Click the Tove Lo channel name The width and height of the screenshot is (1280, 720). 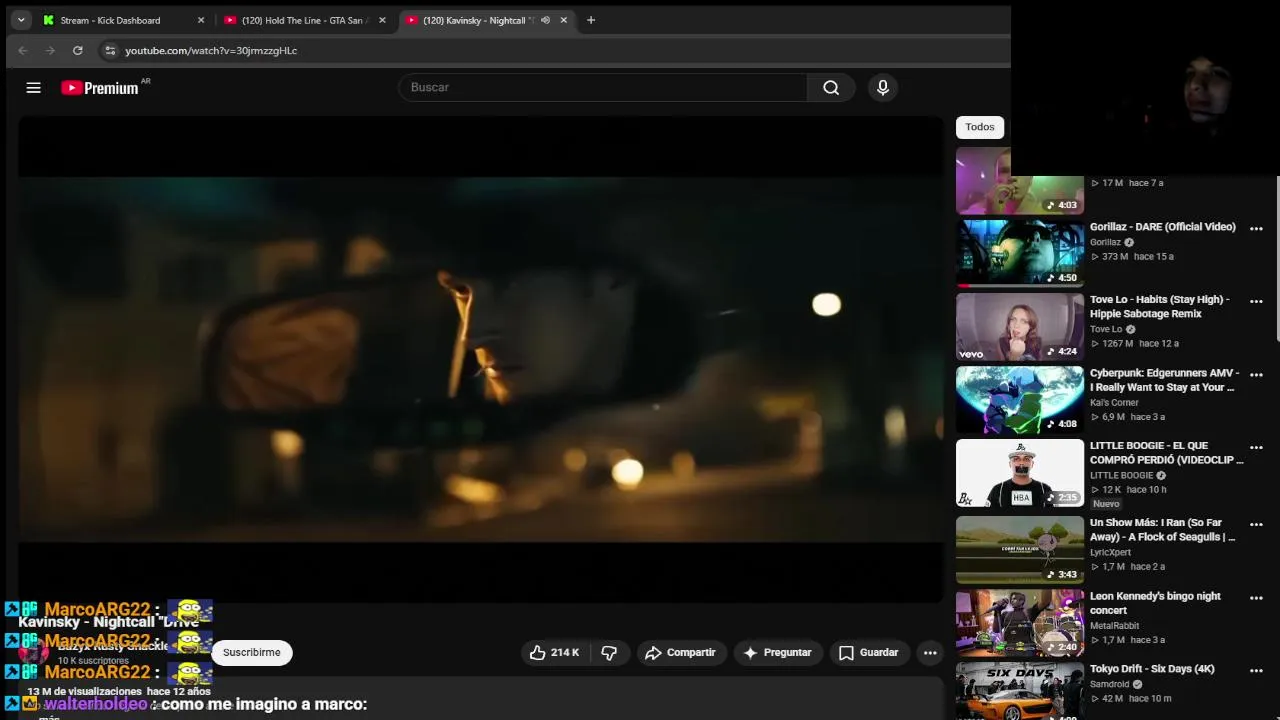coord(1106,330)
